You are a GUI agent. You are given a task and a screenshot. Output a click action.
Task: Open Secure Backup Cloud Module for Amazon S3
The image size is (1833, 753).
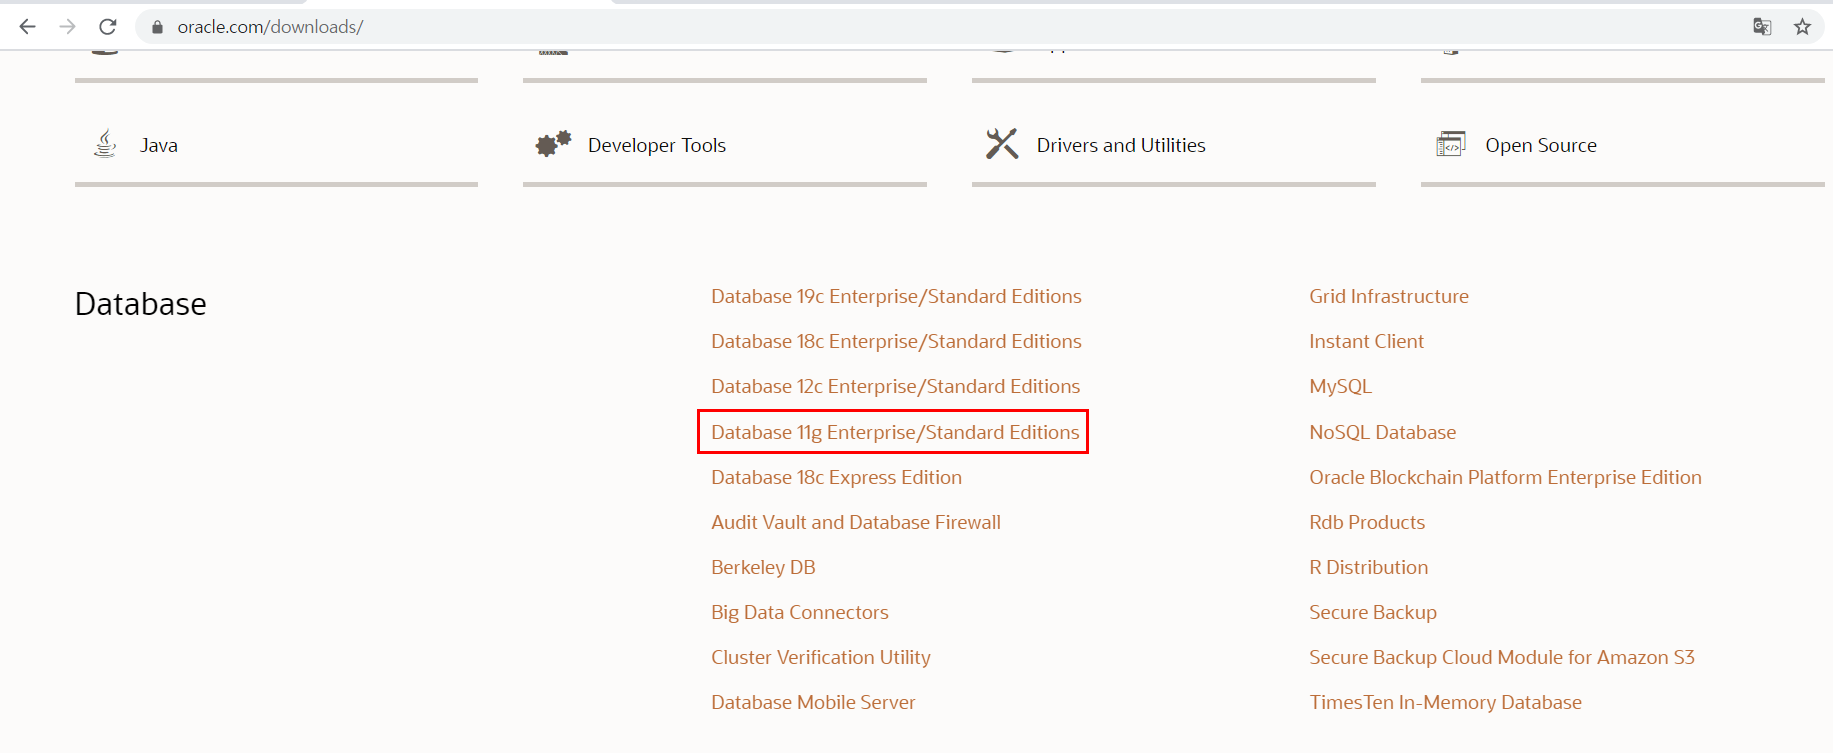tap(1502, 658)
